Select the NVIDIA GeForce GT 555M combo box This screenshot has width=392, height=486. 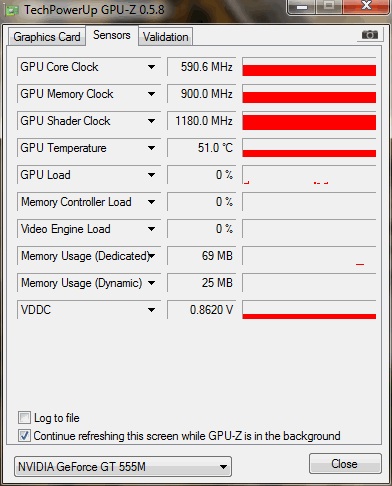click(x=123, y=466)
